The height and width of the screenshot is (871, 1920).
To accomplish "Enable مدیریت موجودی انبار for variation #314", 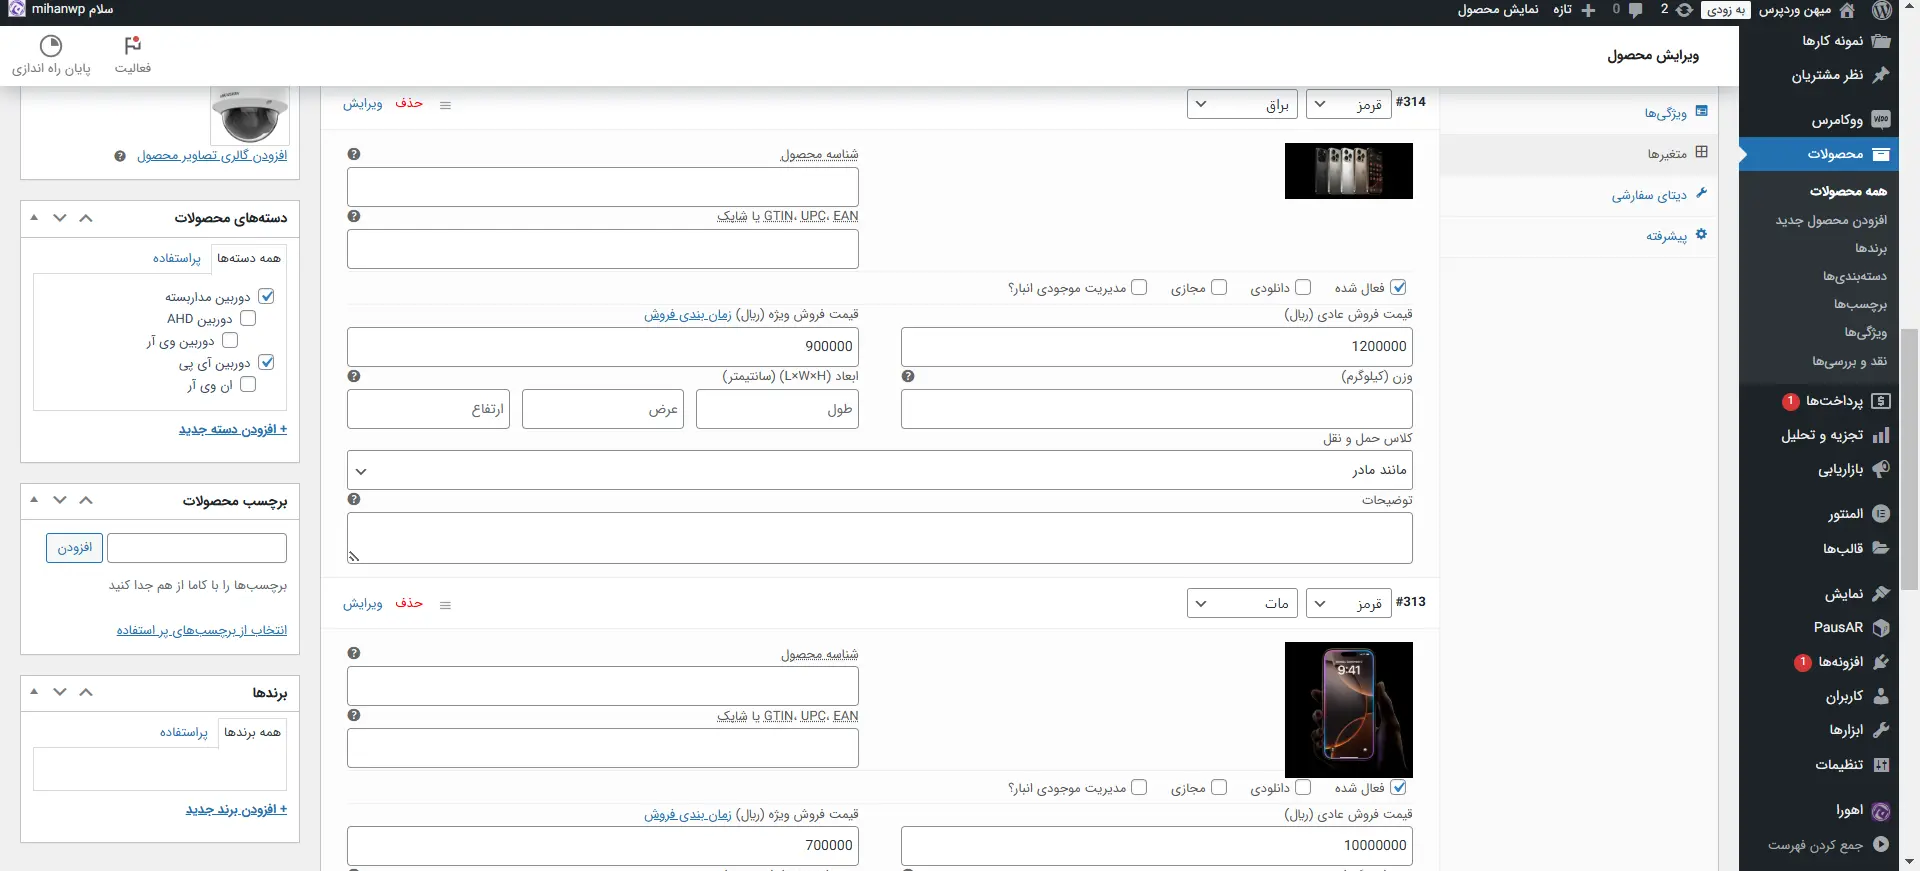I will 1139,287.
